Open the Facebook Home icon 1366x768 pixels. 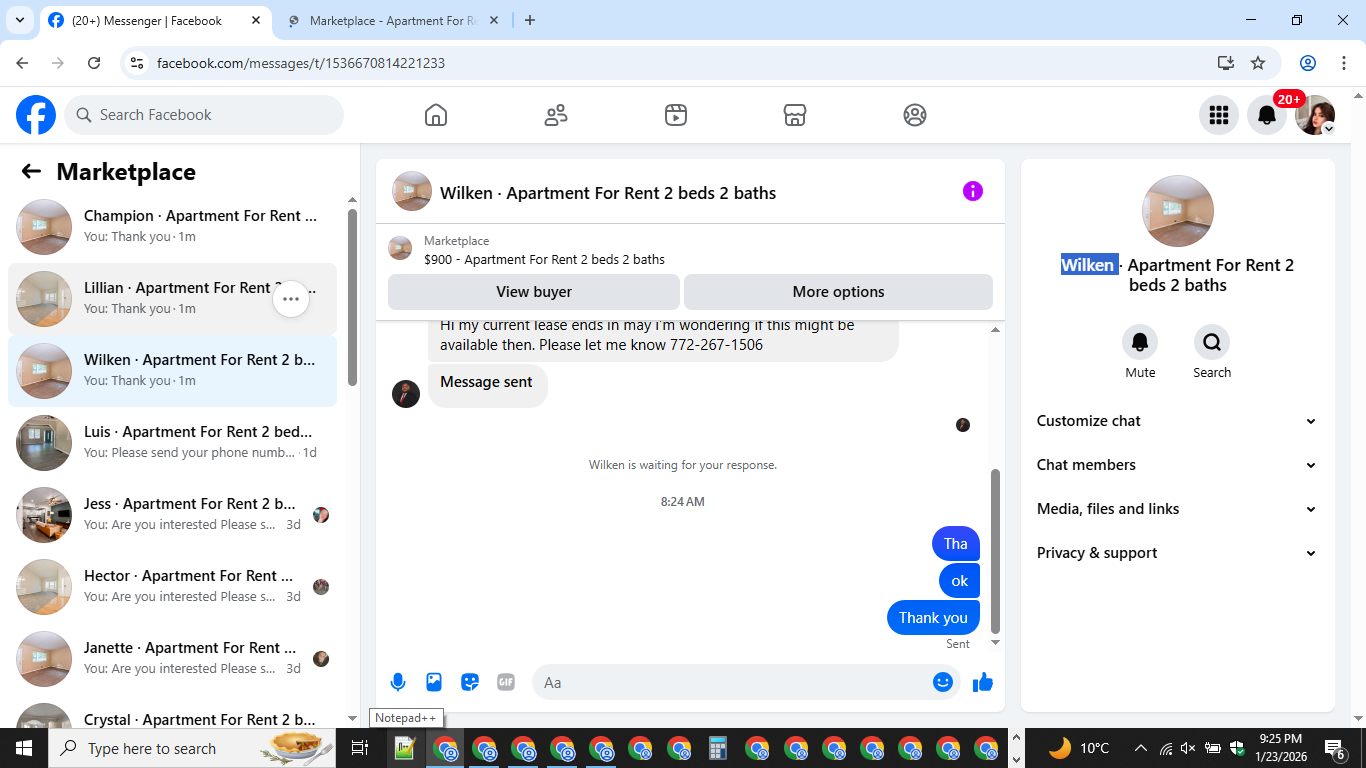pyautogui.click(x=436, y=115)
